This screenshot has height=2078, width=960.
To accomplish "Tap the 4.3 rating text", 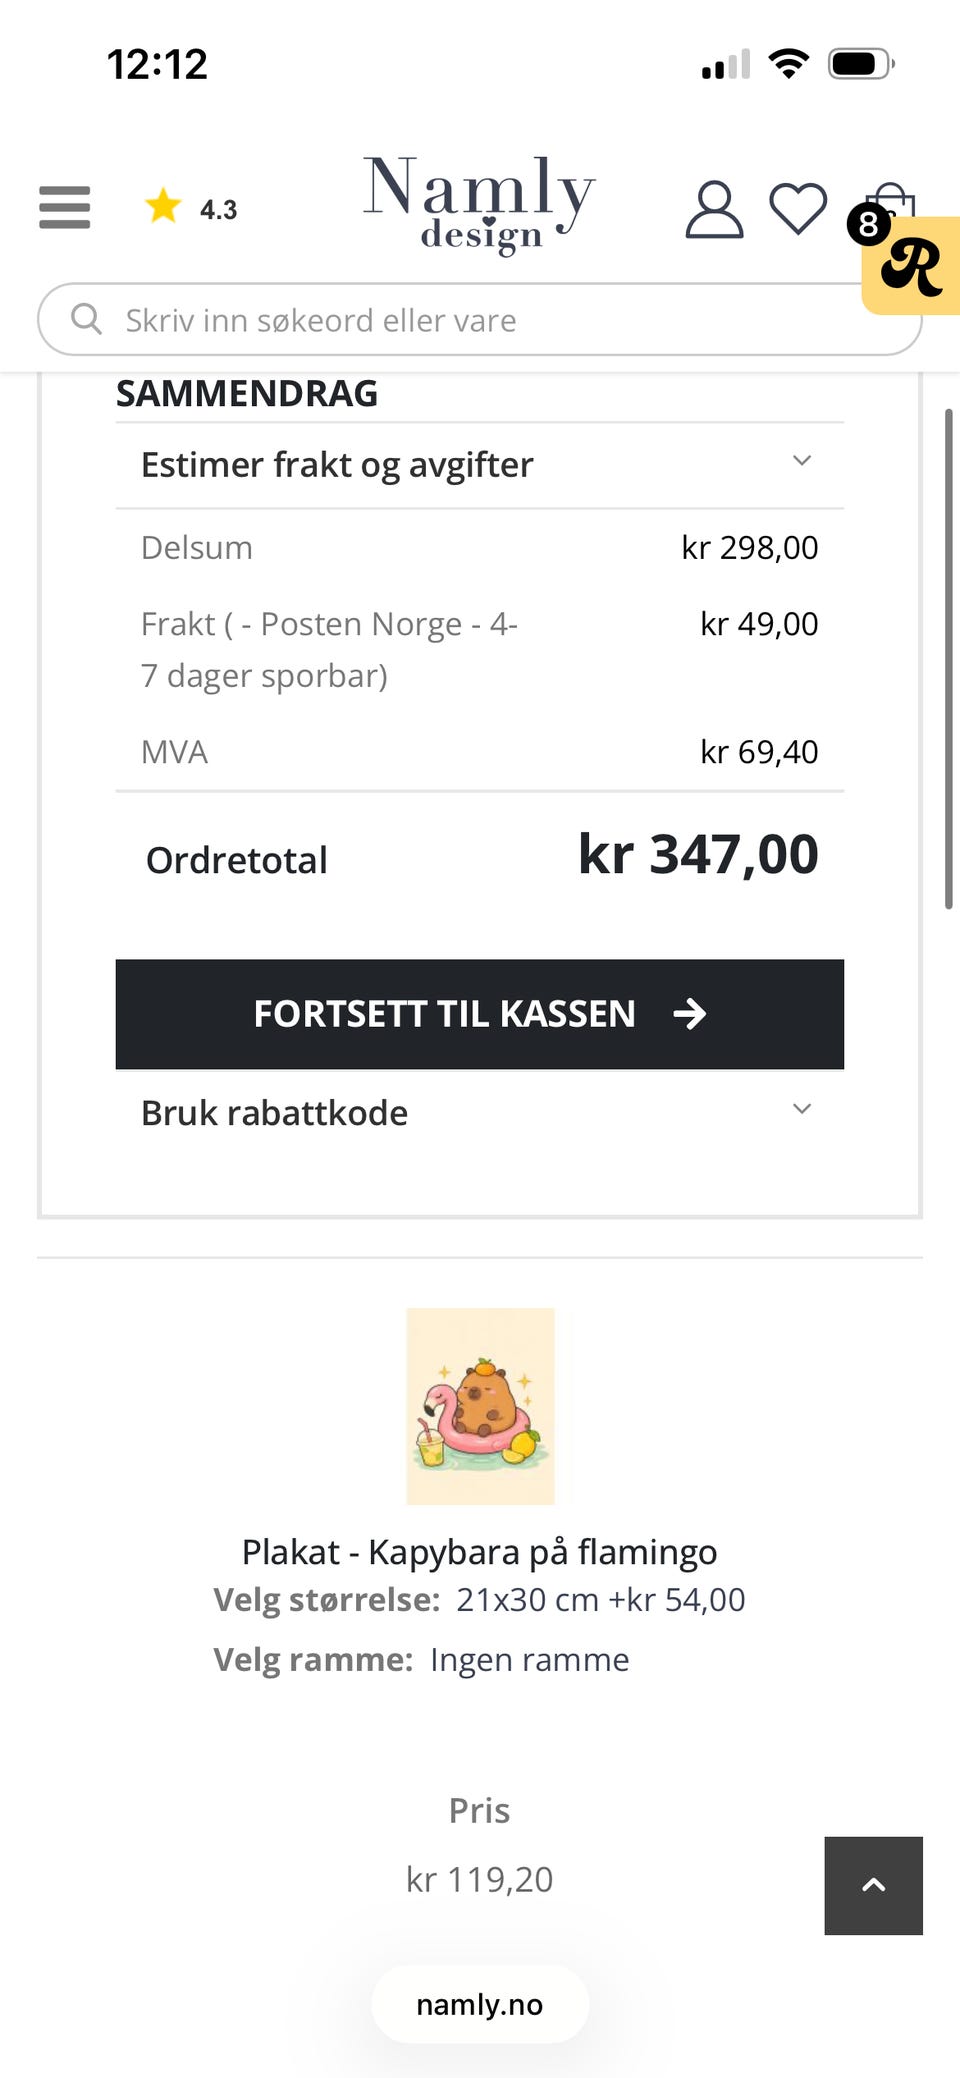I will [218, 209].
